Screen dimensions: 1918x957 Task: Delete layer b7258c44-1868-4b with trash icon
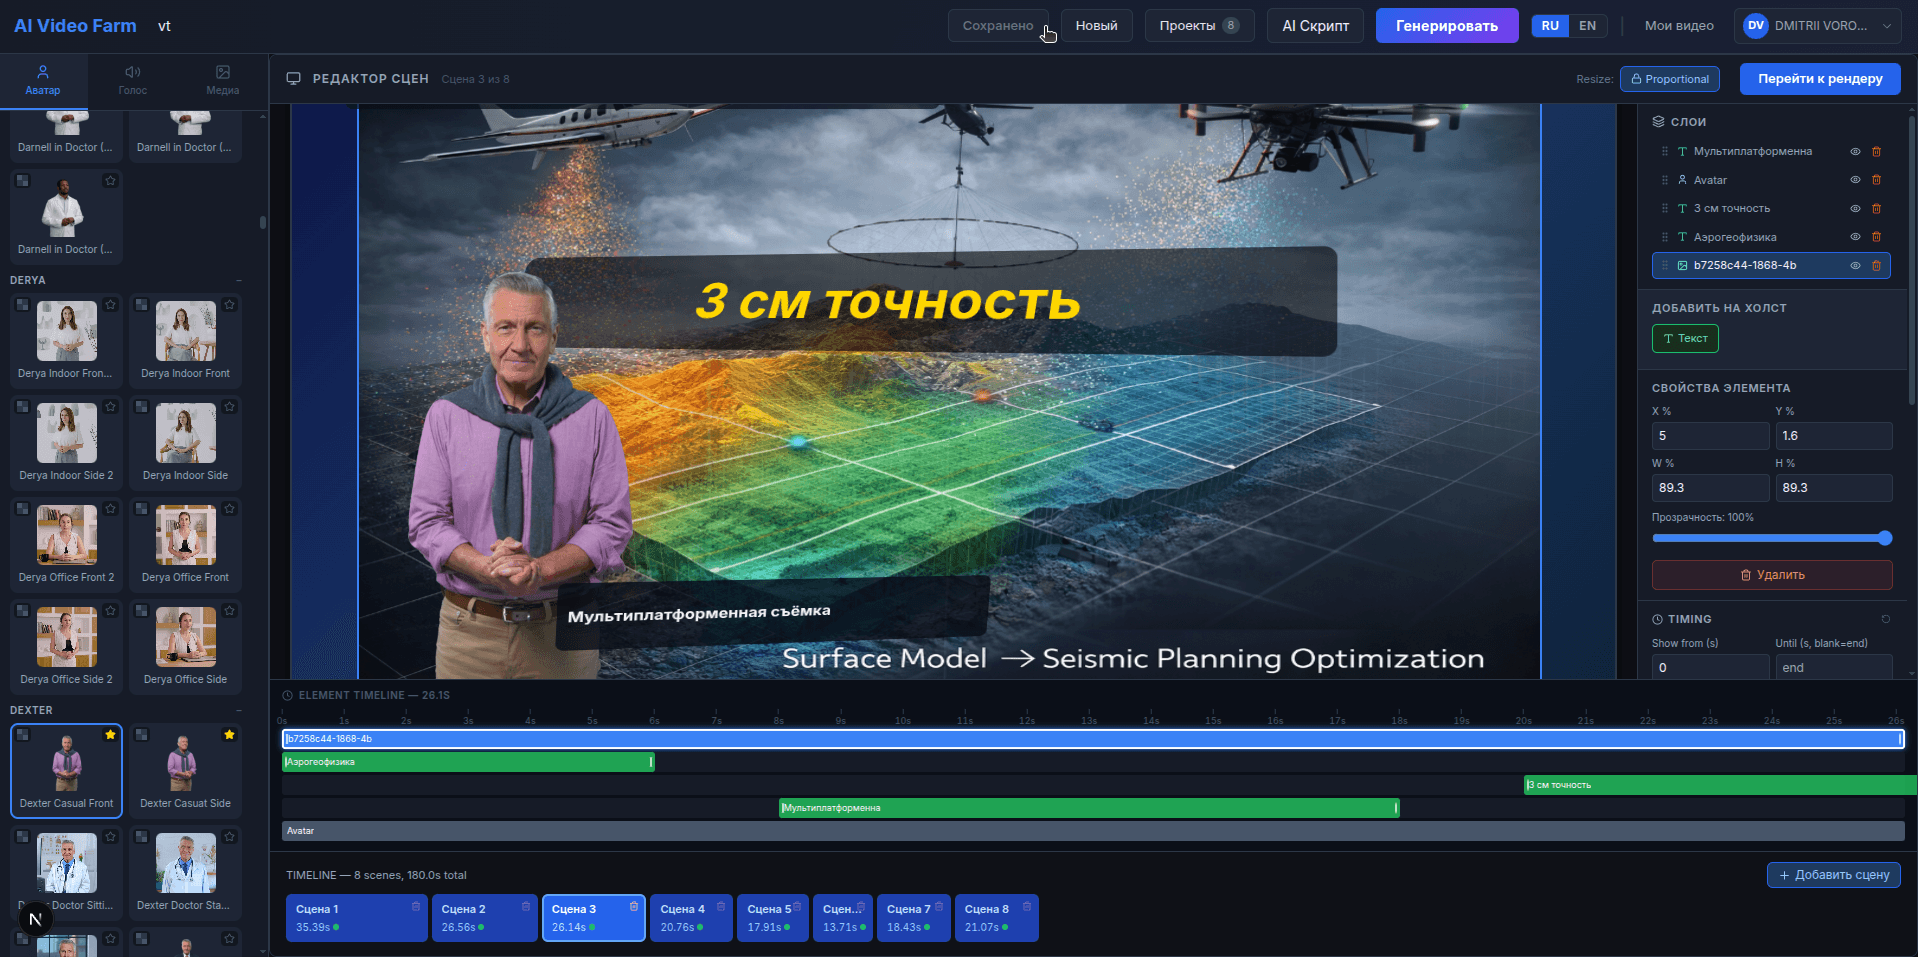pyautogui.click(x=1877, y=266)
